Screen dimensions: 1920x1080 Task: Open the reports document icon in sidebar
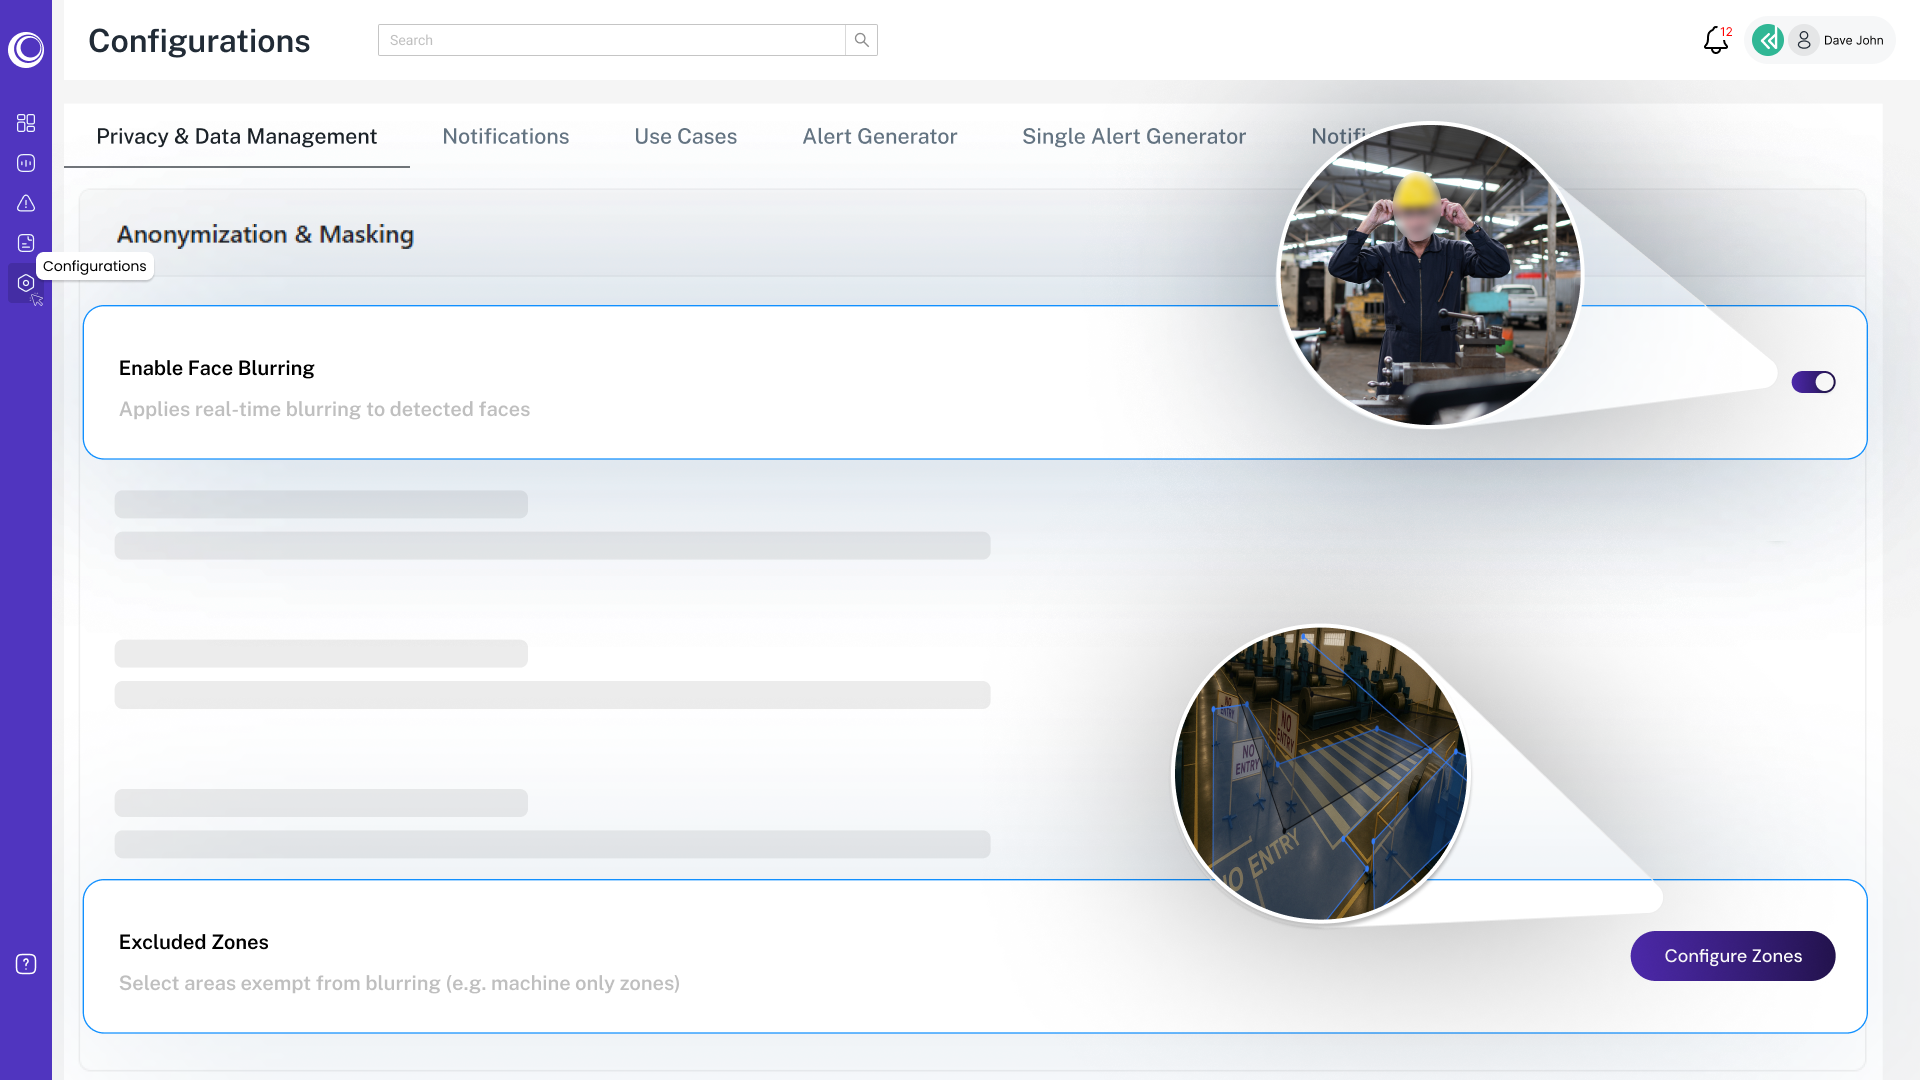coord(26,243)
